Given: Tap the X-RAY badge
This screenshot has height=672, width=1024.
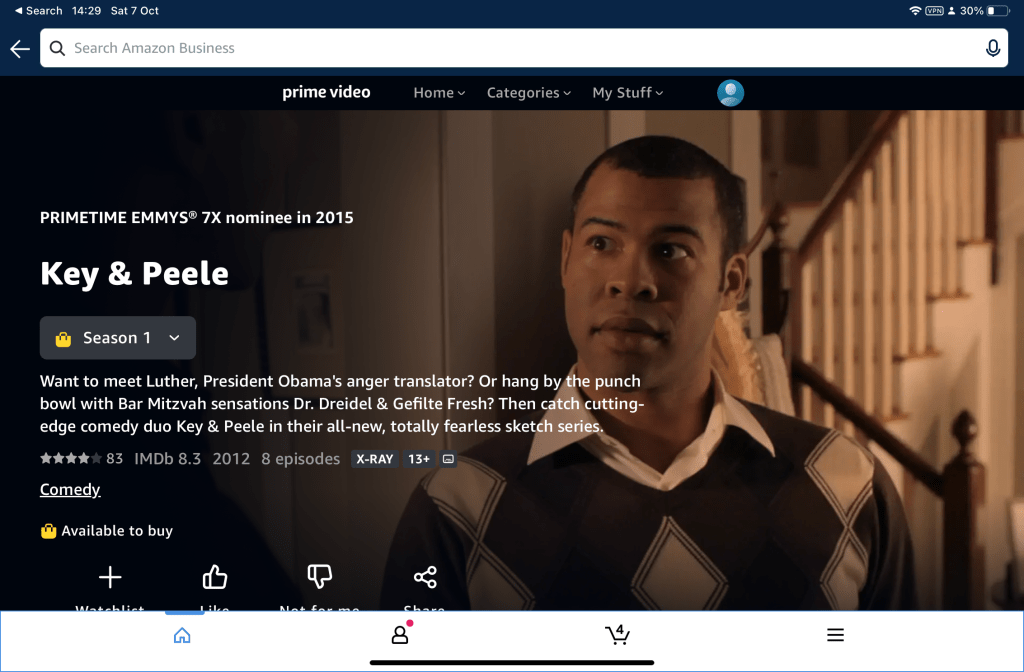Looking at the screenshot, I should (374, 459).
